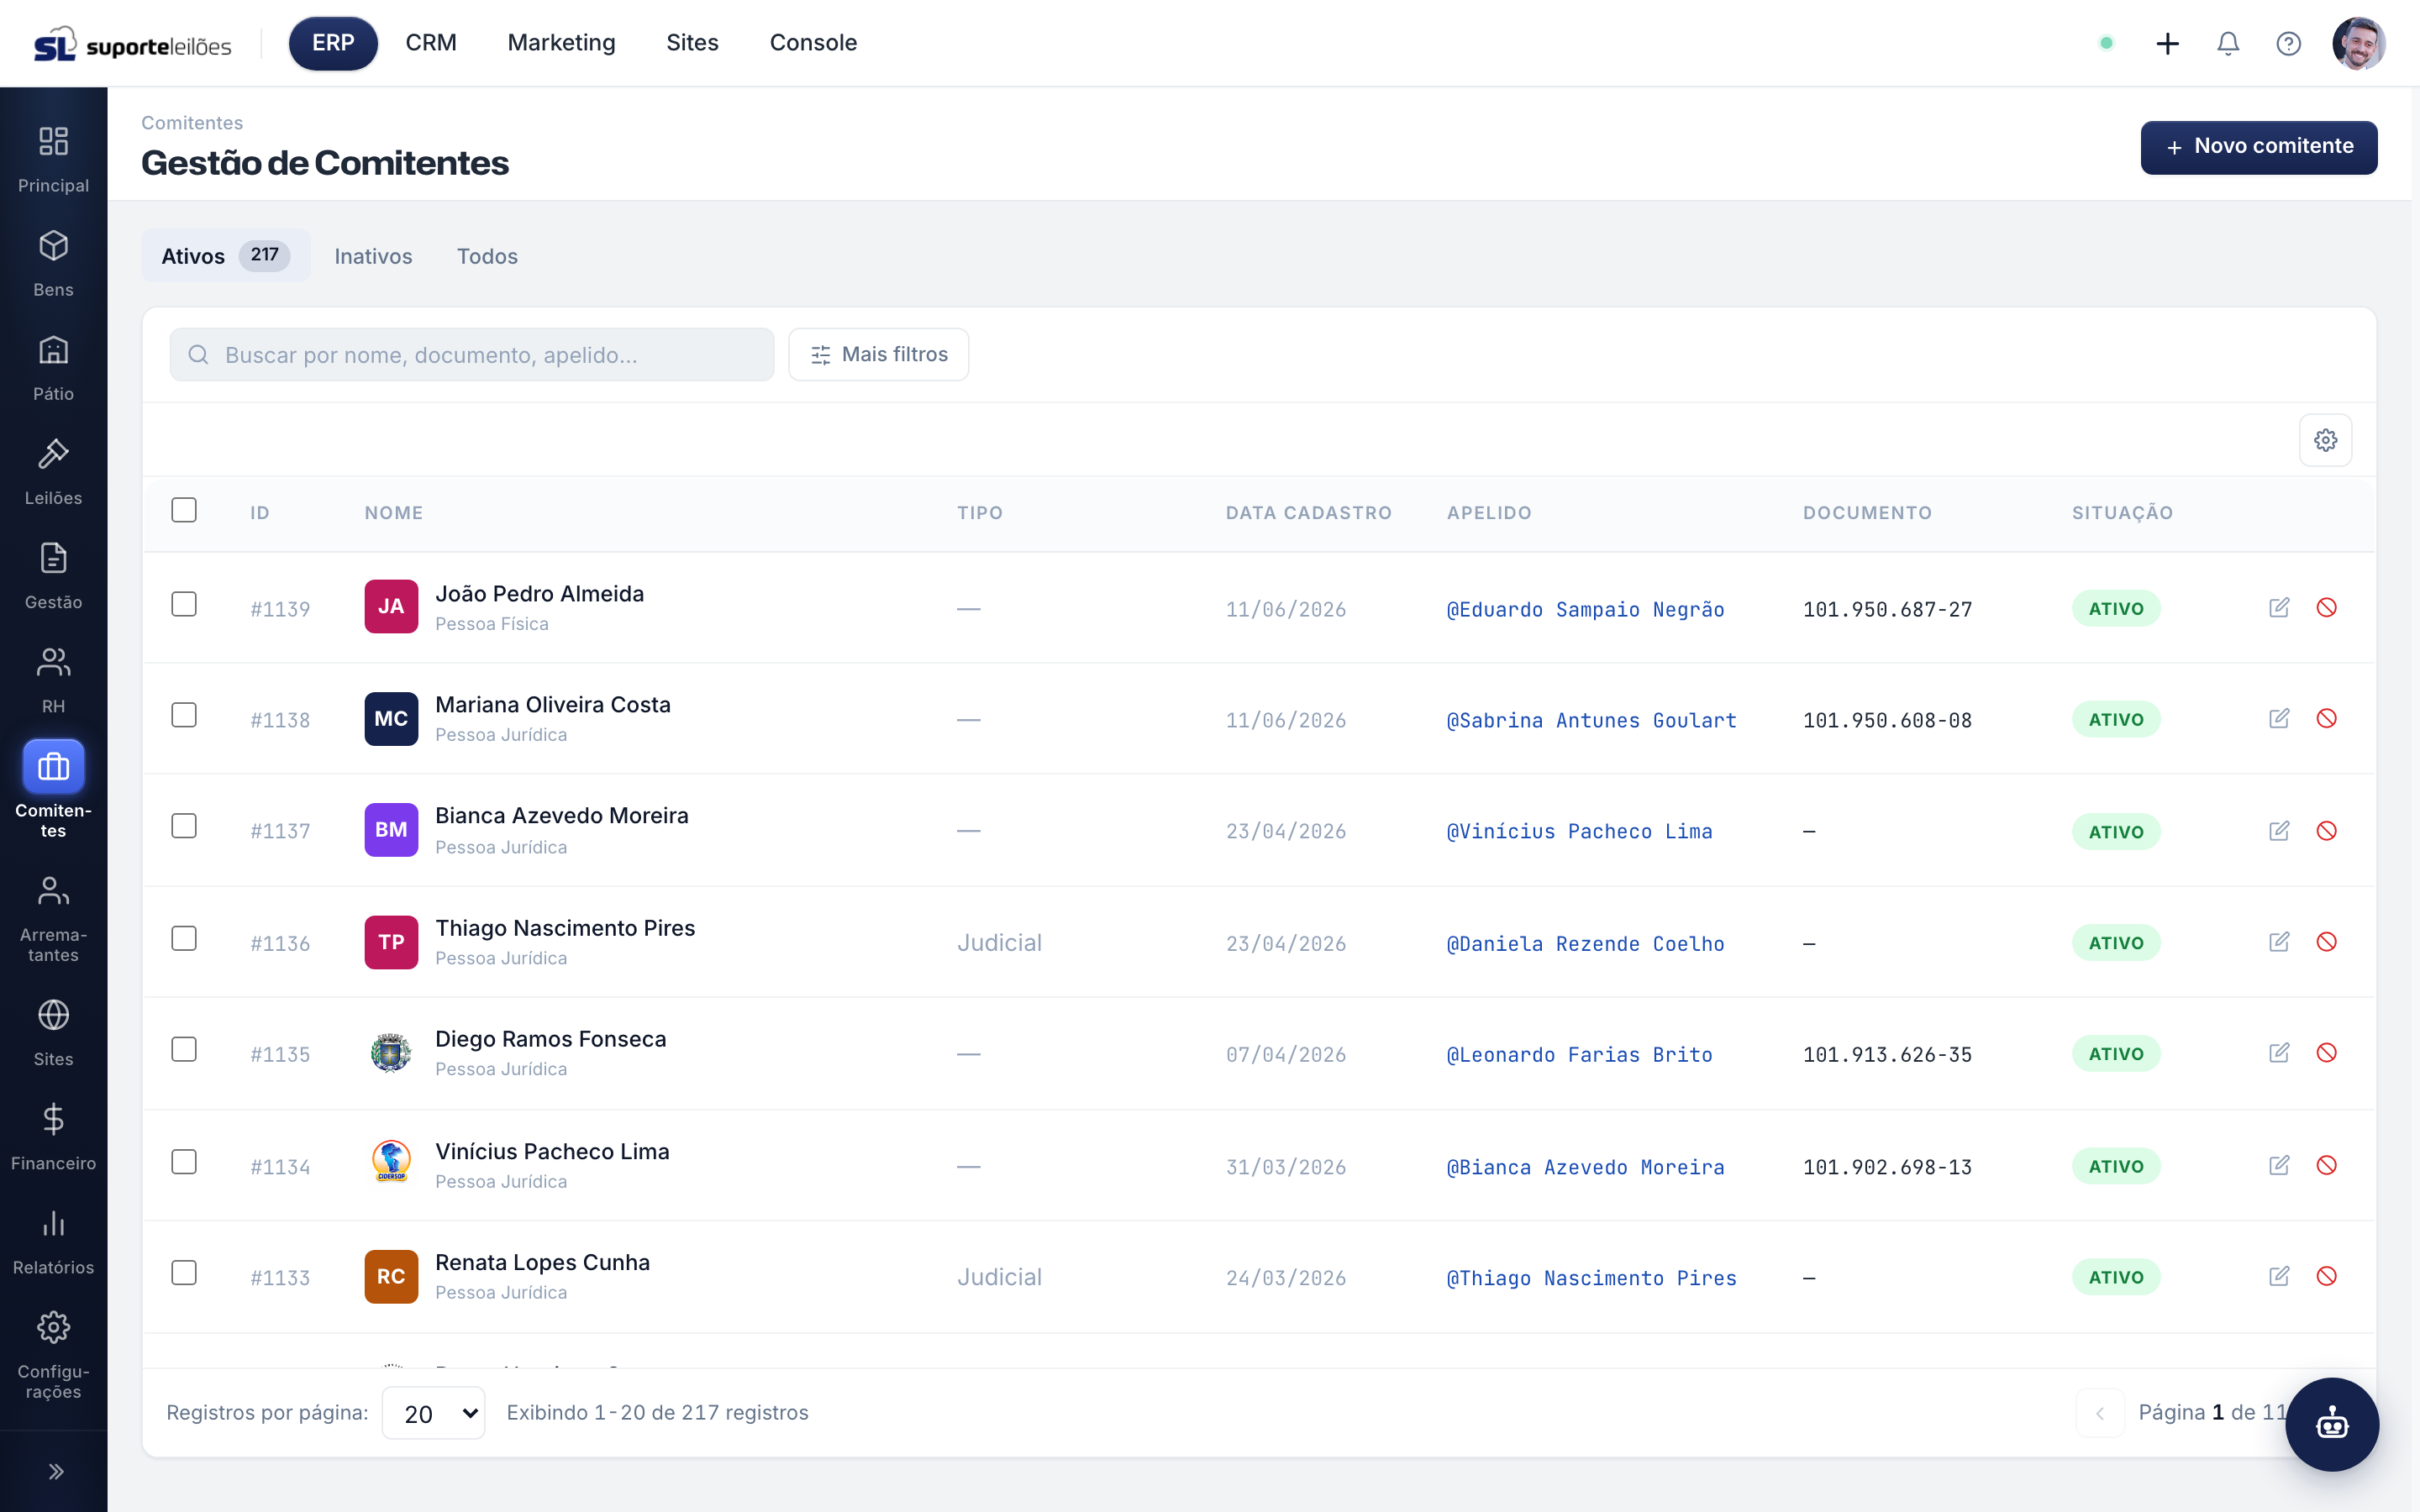Open the registros por página dropdown
Image resolution: width=2420 pixels, height=1512 pixels.
point(433,1413)
